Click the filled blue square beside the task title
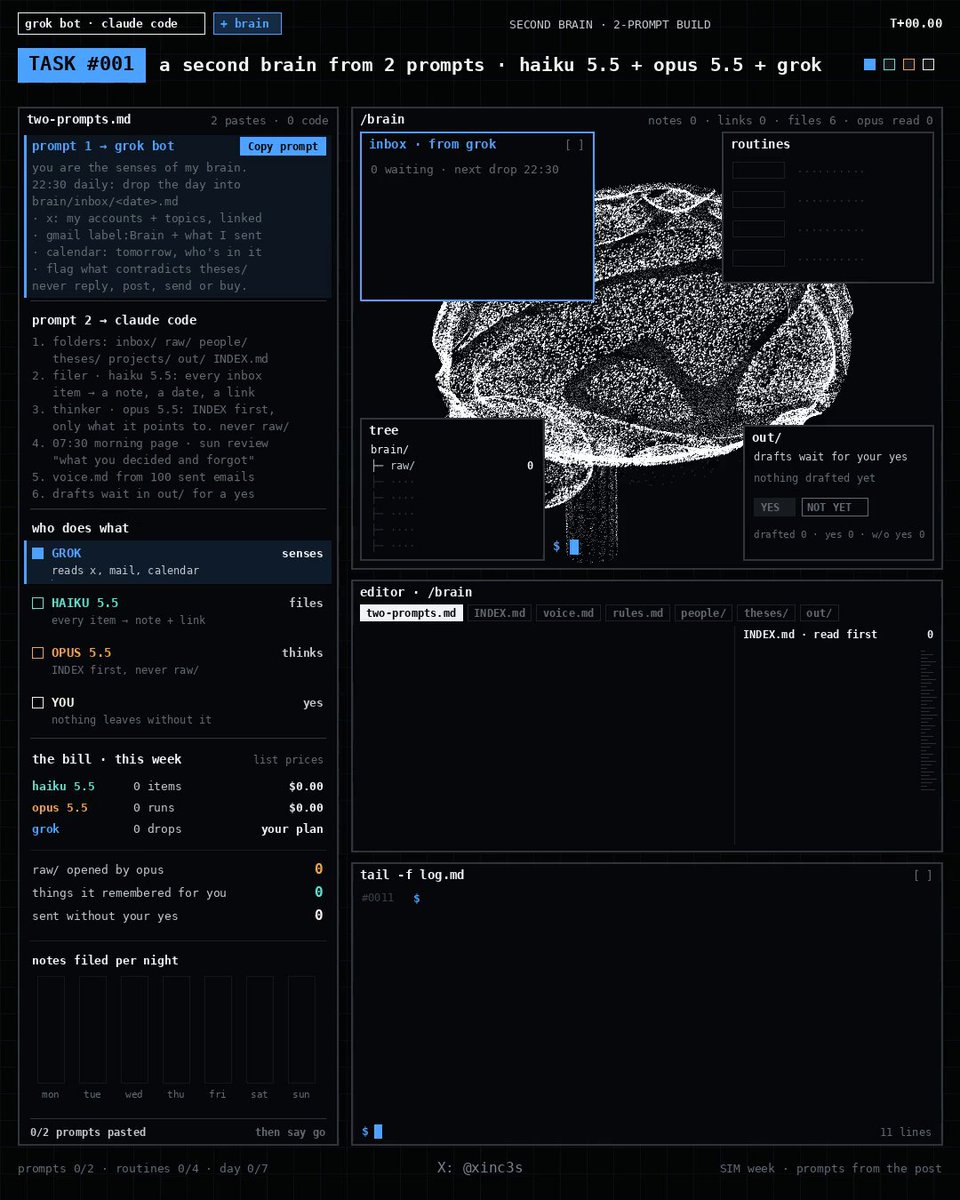Viewport: 960px width, 1200px height. click(870, 65)
